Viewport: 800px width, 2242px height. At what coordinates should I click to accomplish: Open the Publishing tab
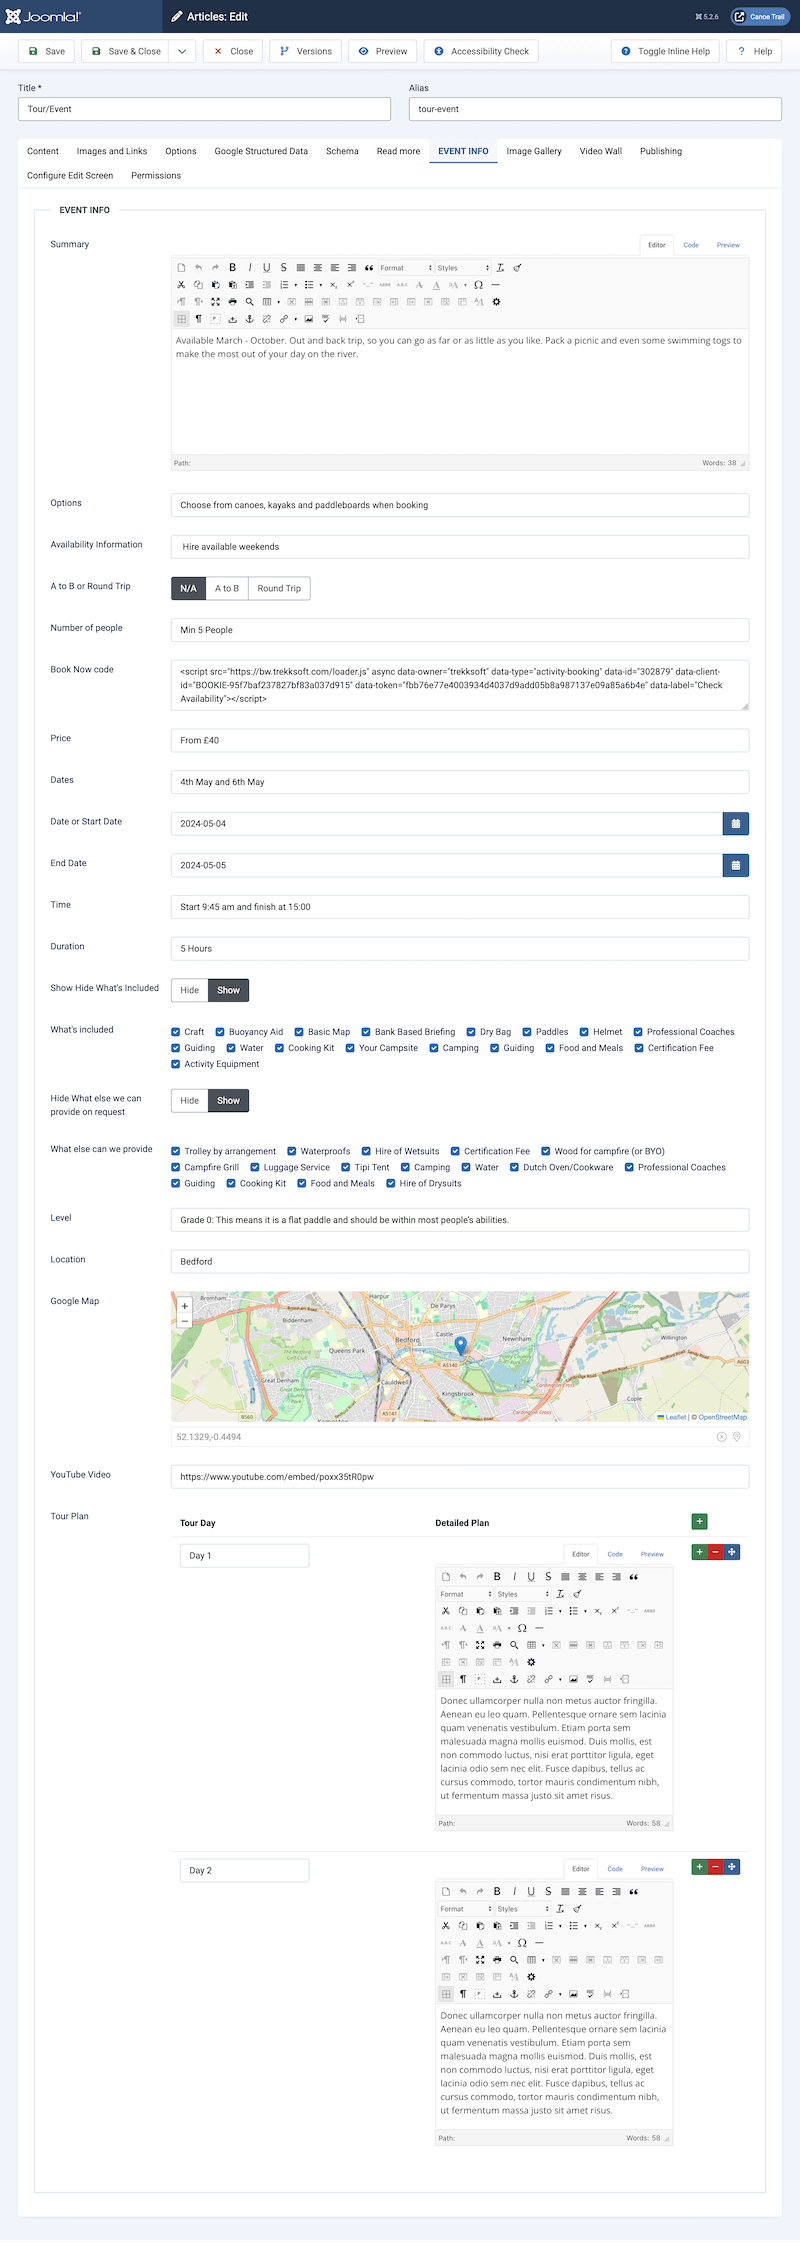point(660,151)
